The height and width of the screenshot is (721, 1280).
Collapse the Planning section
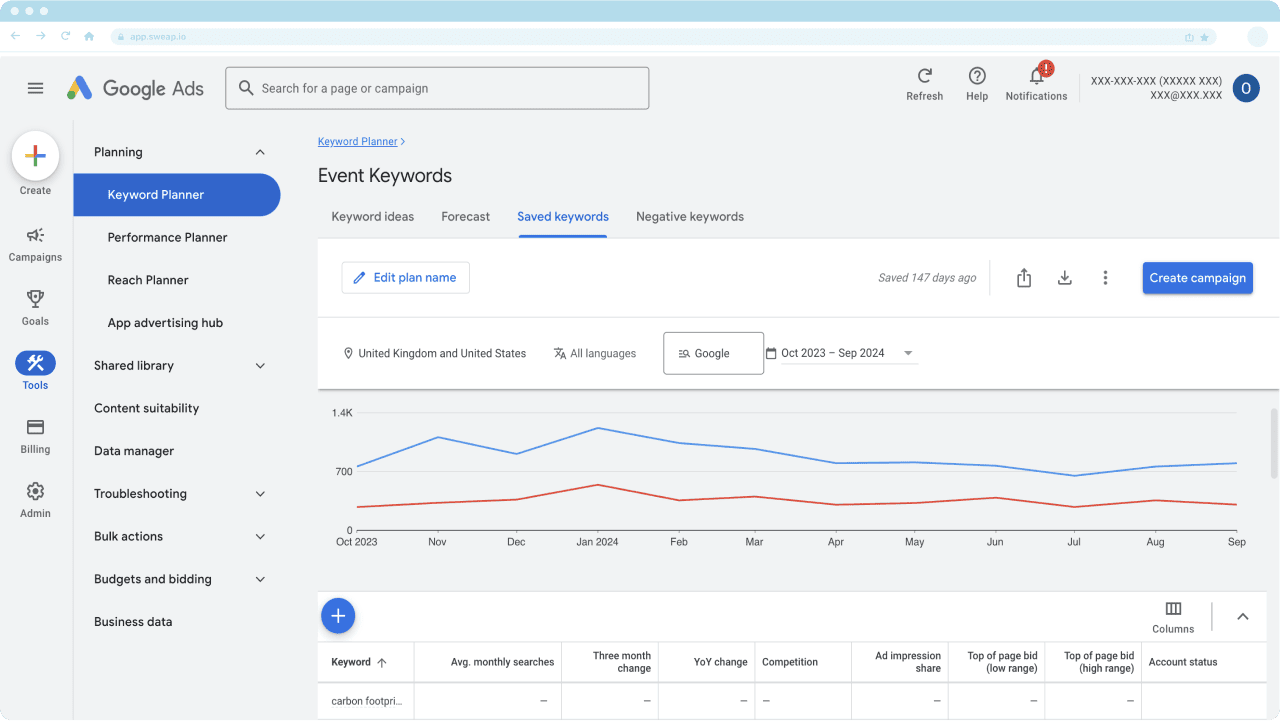click(260, 152)
